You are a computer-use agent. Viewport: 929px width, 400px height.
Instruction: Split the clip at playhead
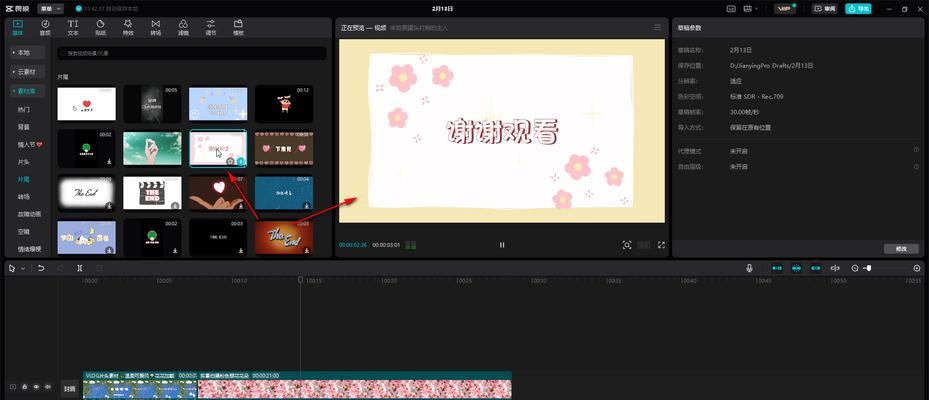click(x=79, y=268)
